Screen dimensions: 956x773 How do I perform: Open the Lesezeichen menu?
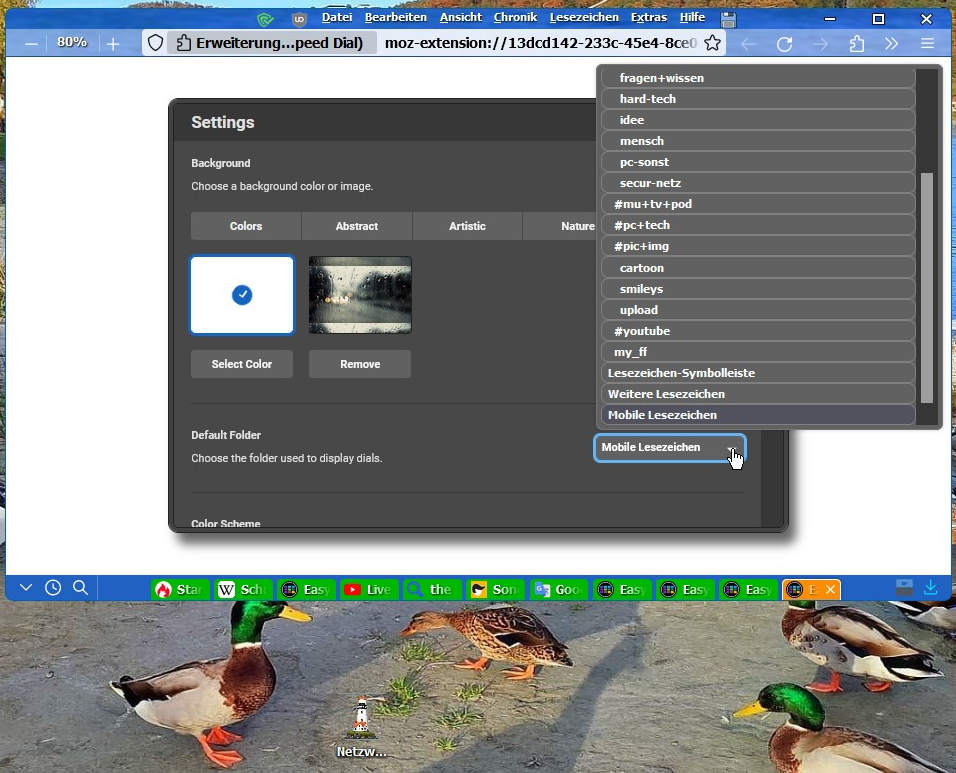coord(585,17)
